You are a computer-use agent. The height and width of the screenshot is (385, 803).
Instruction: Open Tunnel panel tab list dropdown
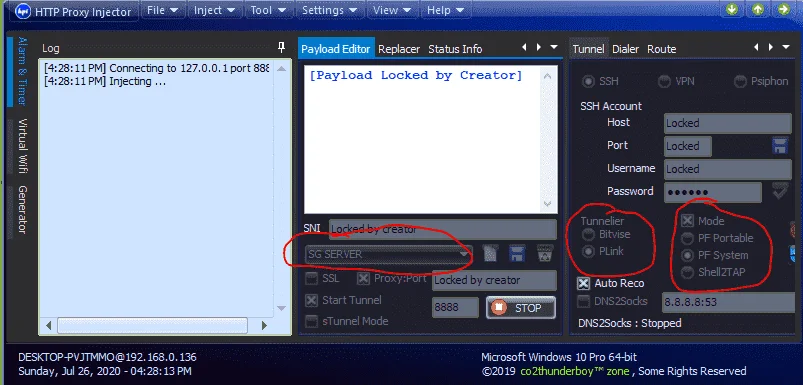click(786, 47)
